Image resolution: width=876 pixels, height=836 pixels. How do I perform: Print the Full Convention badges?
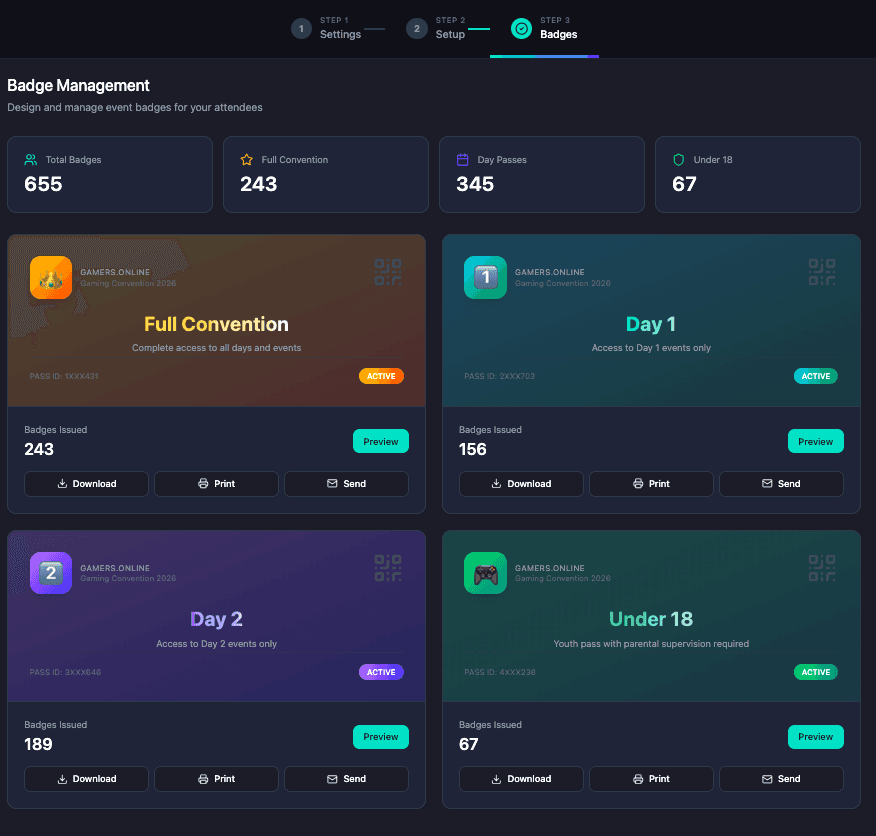pyautogui.click(x=217, y=484)
